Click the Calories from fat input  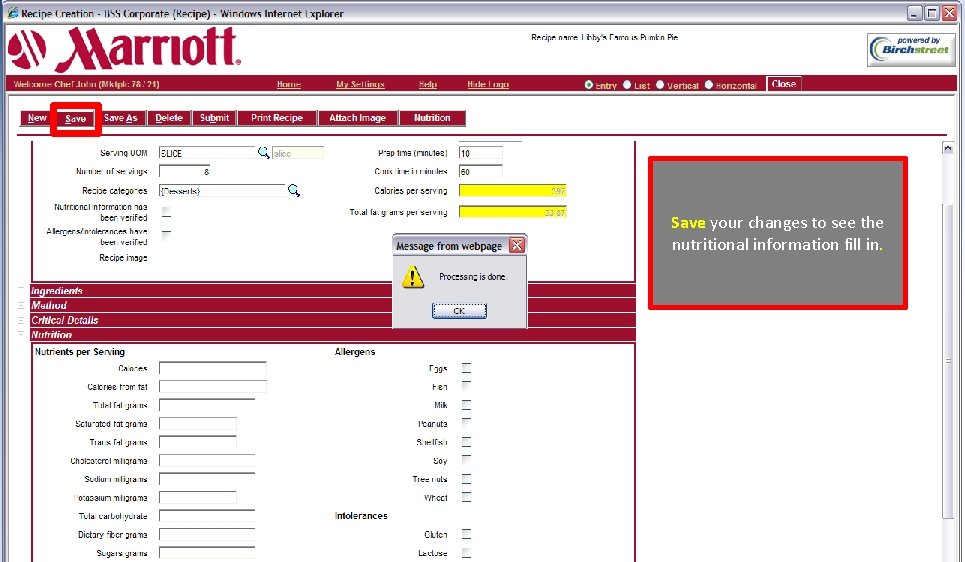pyautogui.click(x=212, y=387)
